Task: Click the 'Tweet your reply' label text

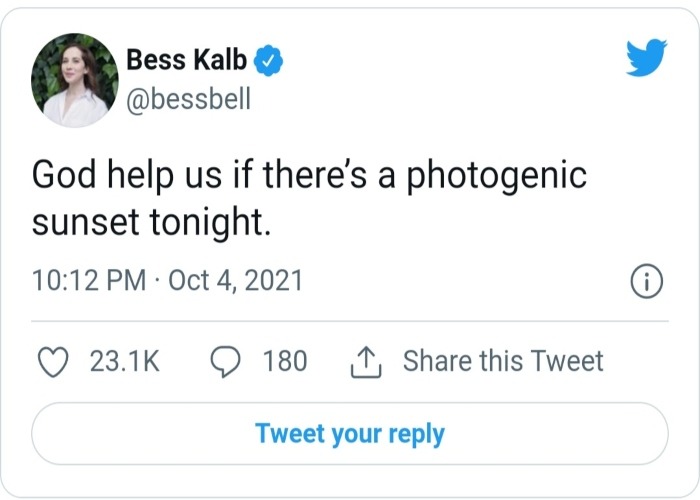Action: [x=350, y=435]
